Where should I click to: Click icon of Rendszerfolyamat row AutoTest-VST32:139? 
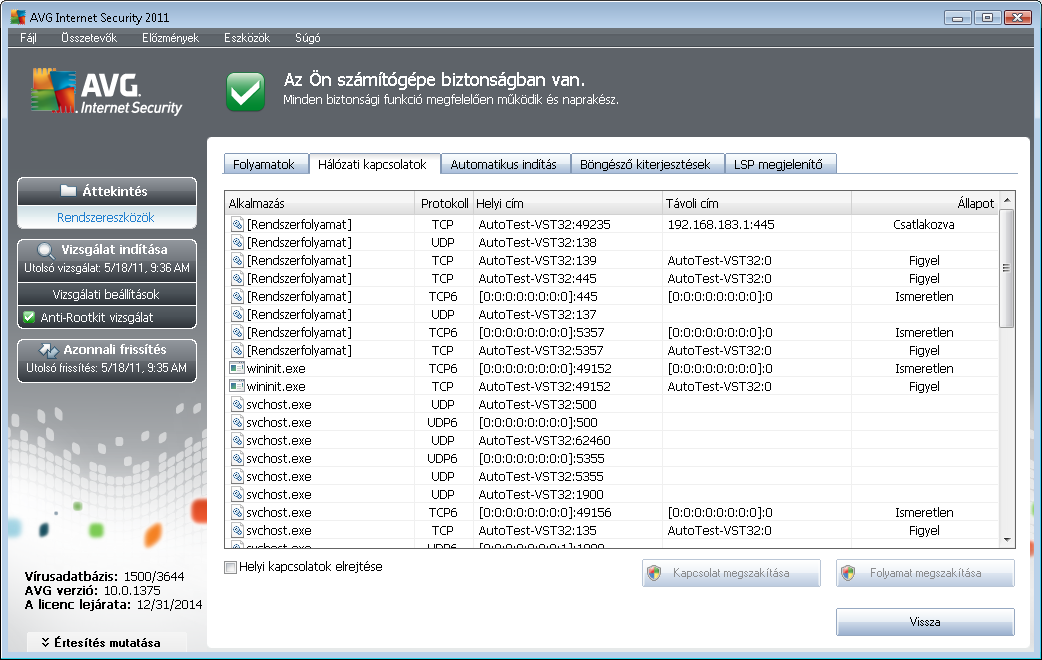pyautogui.click(x=237, y=261)
